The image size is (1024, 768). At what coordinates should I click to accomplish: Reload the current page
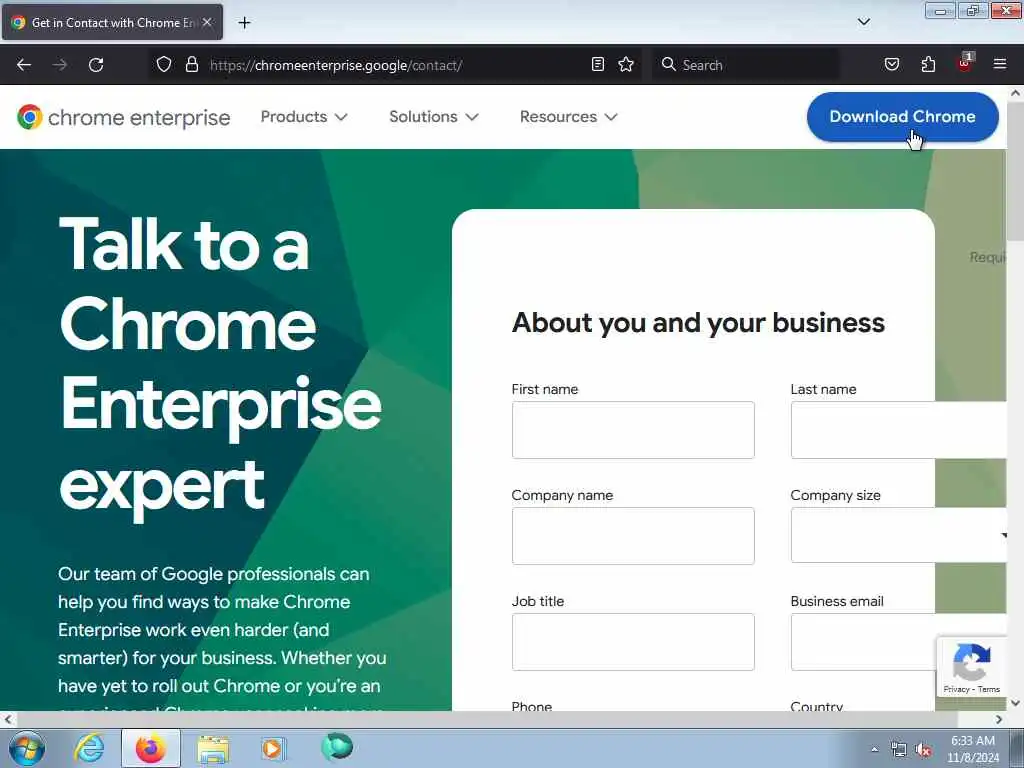click(x=96, y=65)
